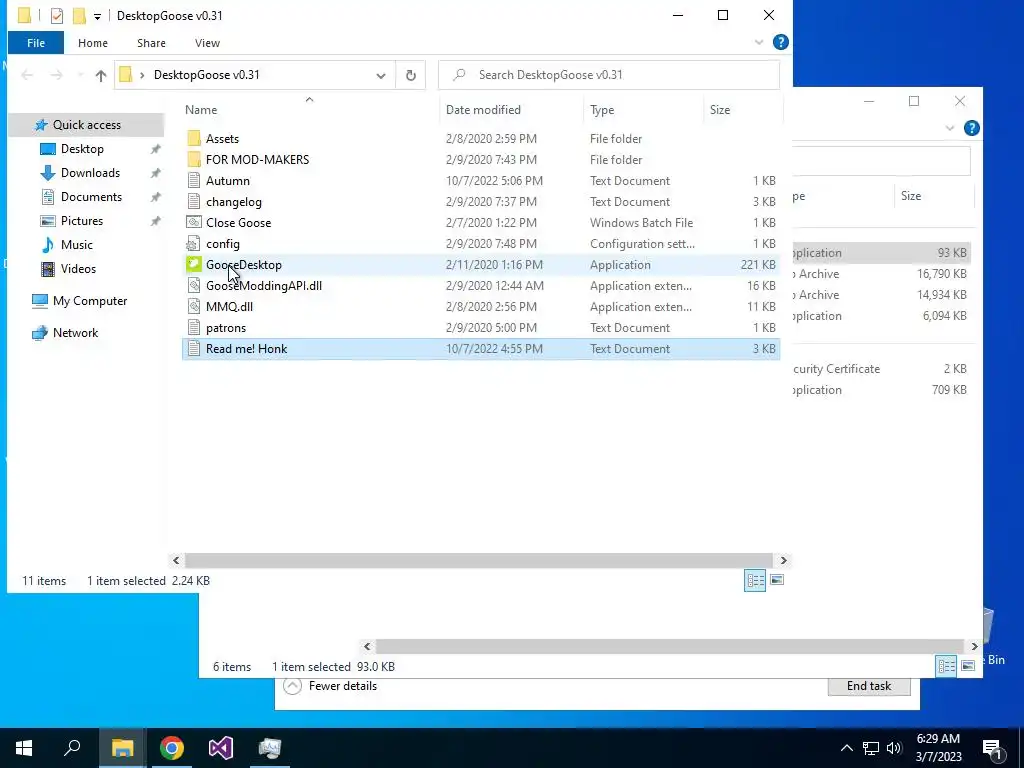Open the Customize Quick Access Toolbar dropdown
Viewport: 1024px width, 768px height.
coord(97,16)
